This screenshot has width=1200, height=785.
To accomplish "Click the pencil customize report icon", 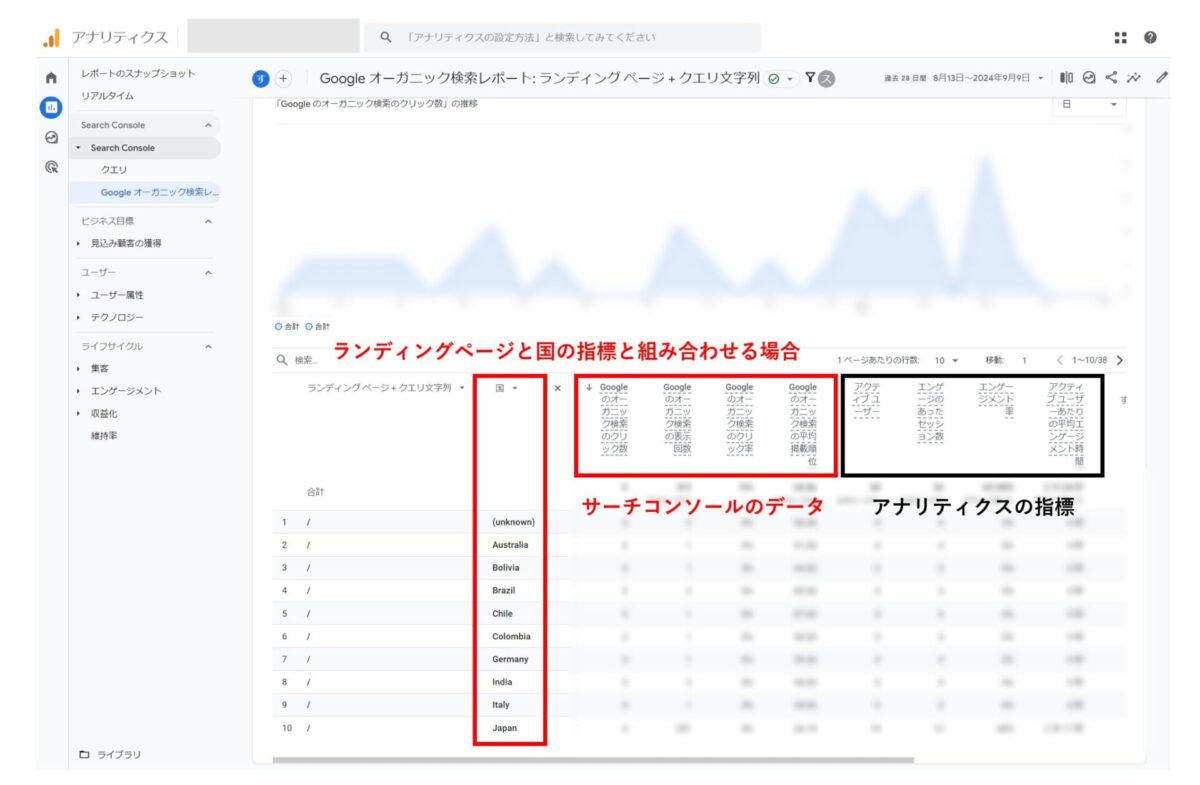I will (1161, 77).
